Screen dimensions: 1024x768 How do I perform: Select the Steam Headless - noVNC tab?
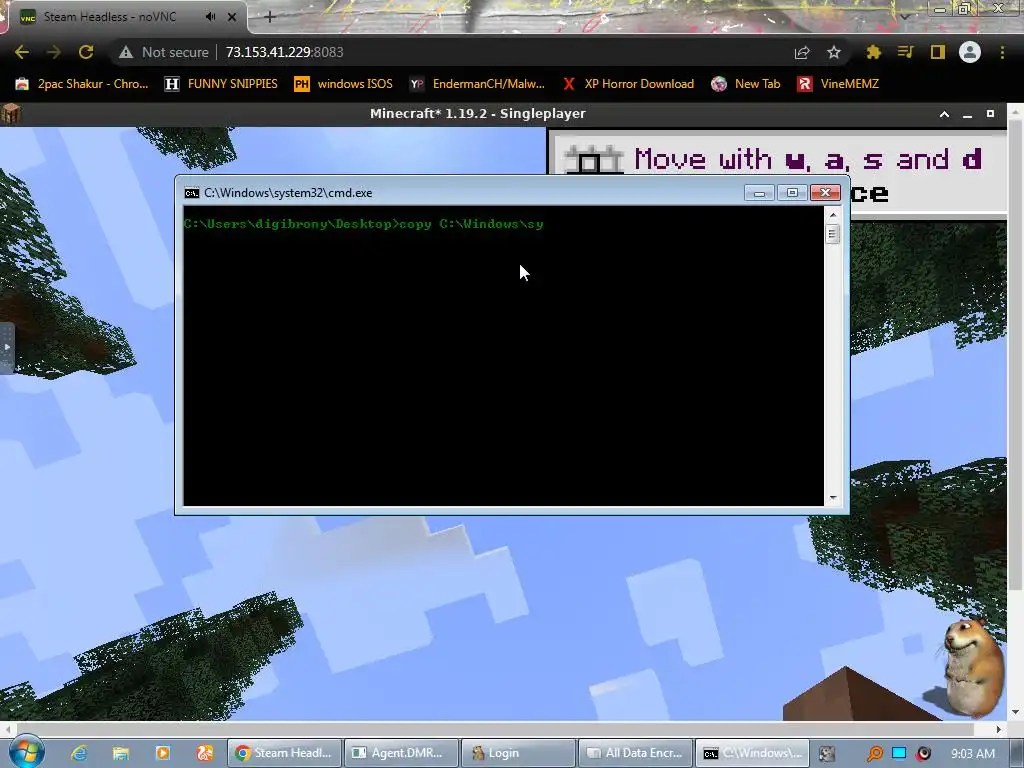pyautogui.click(x=110, y=17)
